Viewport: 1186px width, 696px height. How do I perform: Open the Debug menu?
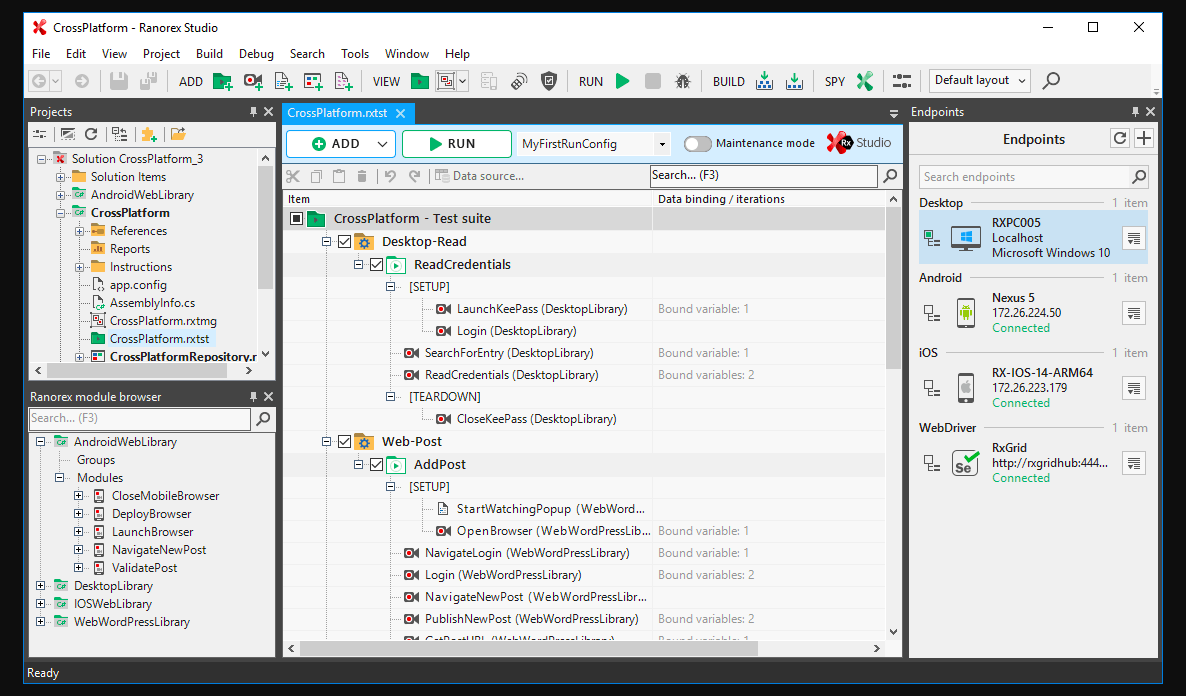256,54
